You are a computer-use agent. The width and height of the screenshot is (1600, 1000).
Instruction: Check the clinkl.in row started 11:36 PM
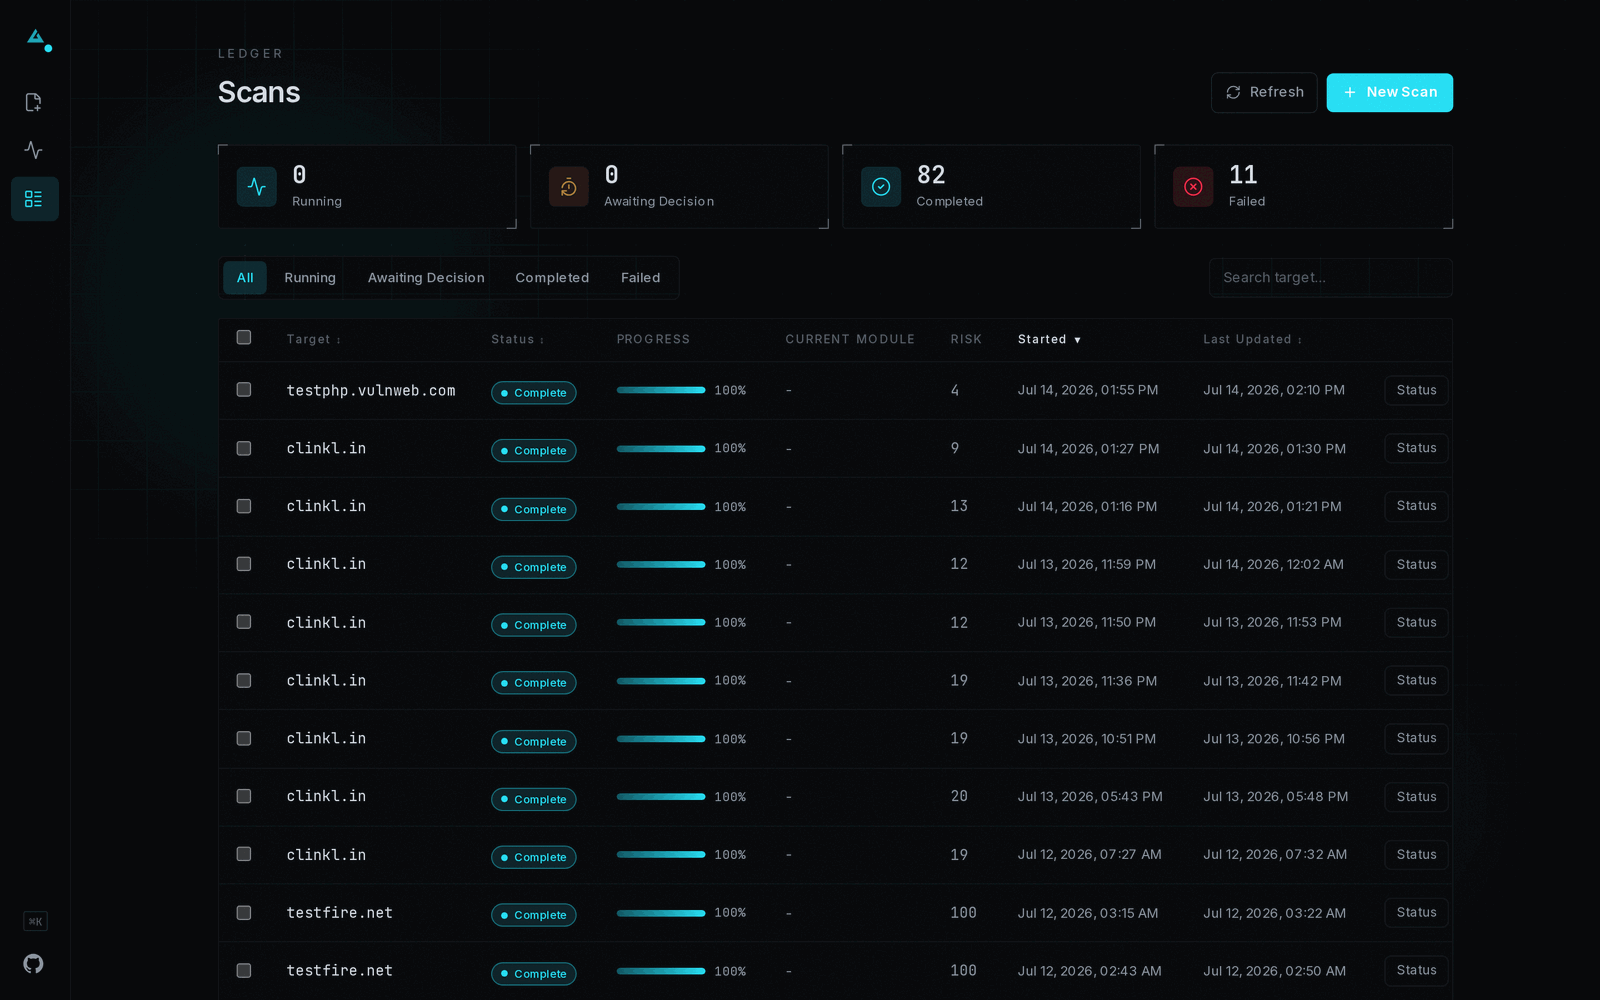tap(244, 680)
